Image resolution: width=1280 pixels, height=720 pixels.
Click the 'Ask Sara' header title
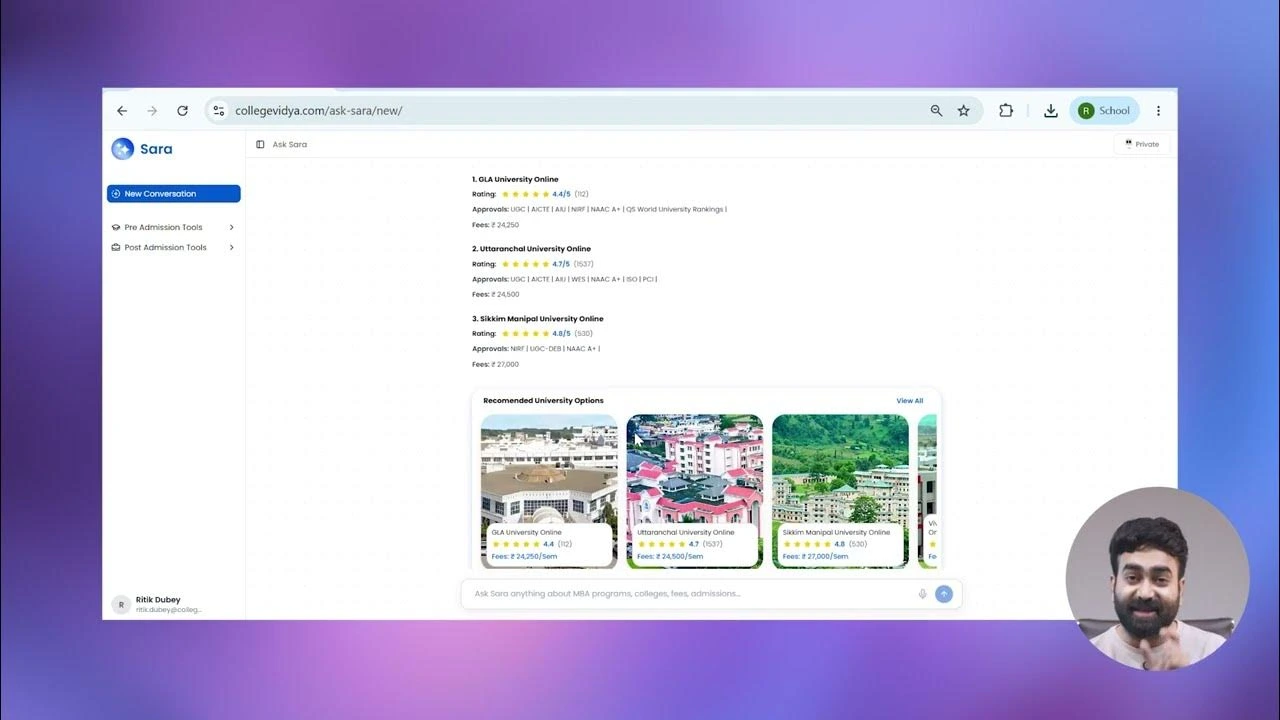pos(290,144)
